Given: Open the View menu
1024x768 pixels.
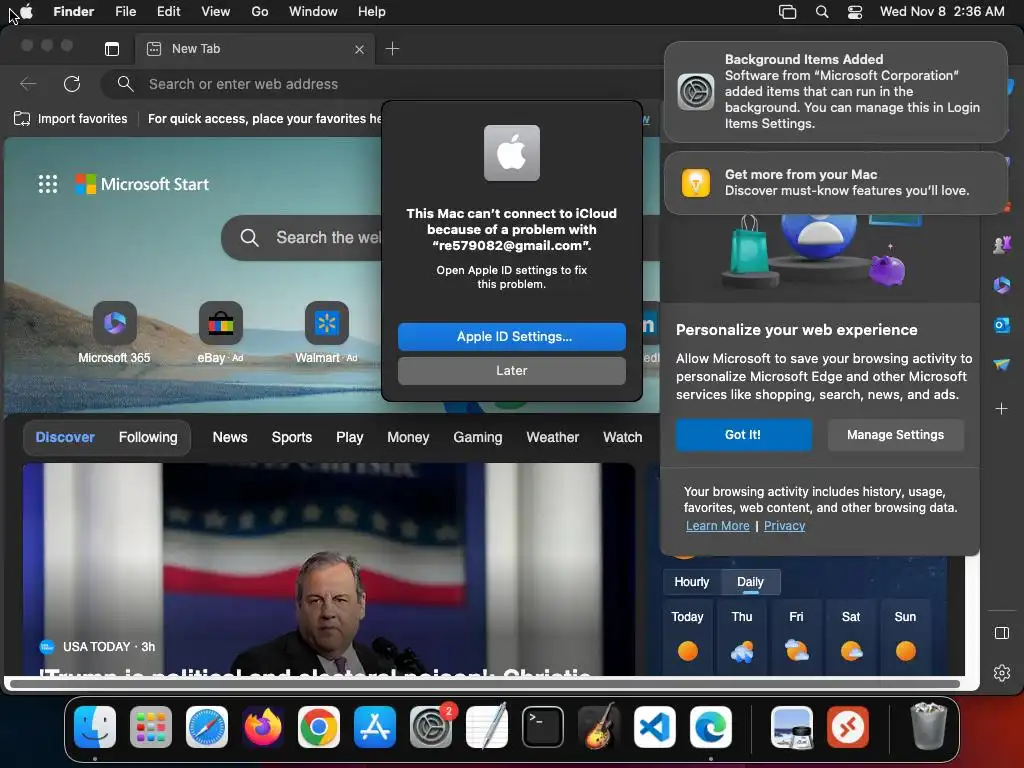Looking at the screenshot, I should pos(216,12).
